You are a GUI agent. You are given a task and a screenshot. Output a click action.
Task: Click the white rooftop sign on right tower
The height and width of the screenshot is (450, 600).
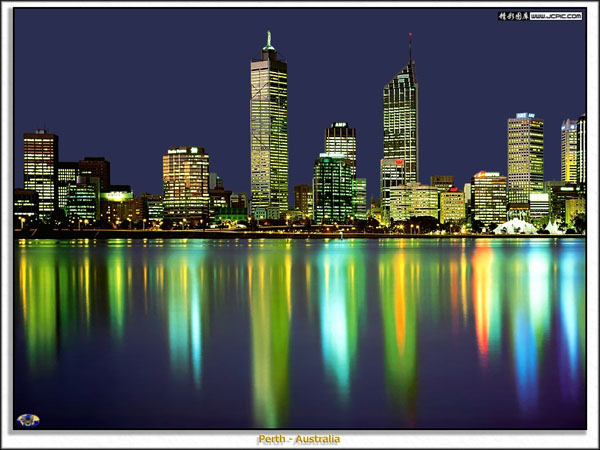525,116
